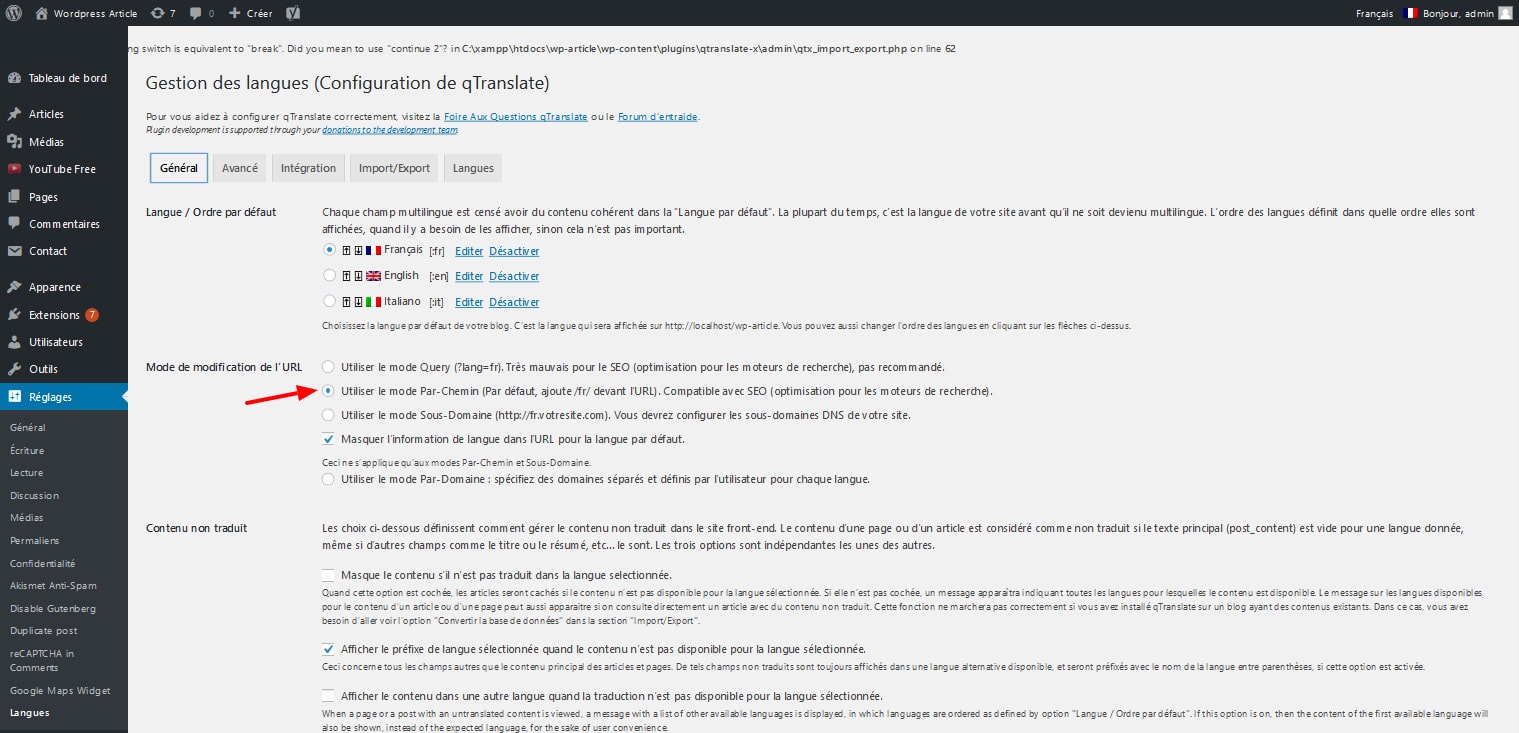Click the Outils wrench icon
1519x733 pixels.
point(14,369)
